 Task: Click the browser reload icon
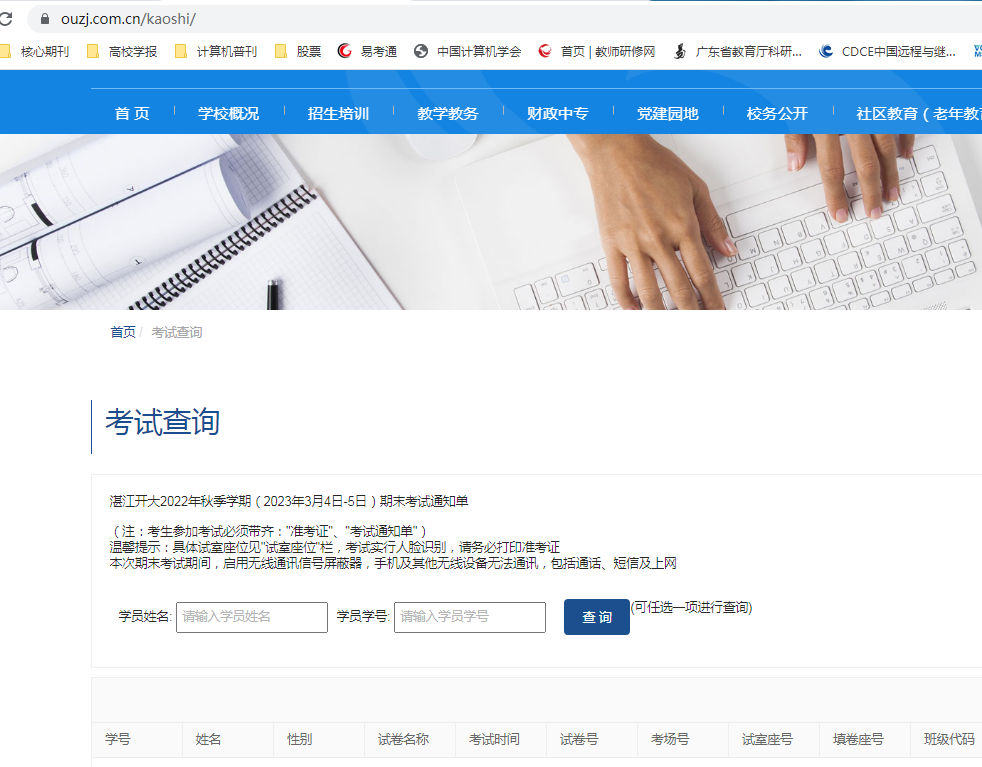point(6,19)
